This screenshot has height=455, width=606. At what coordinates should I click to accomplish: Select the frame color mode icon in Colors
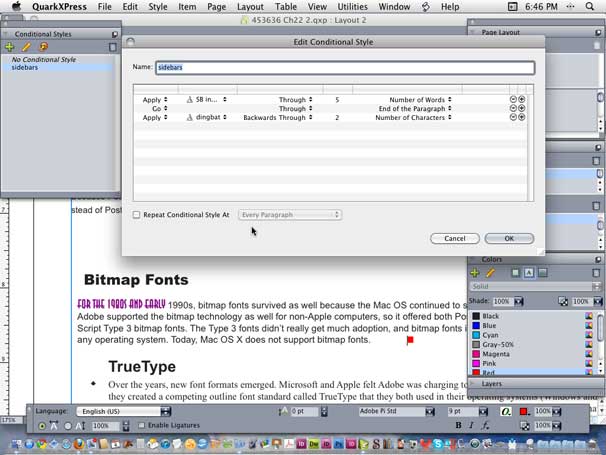pos(515,273)
